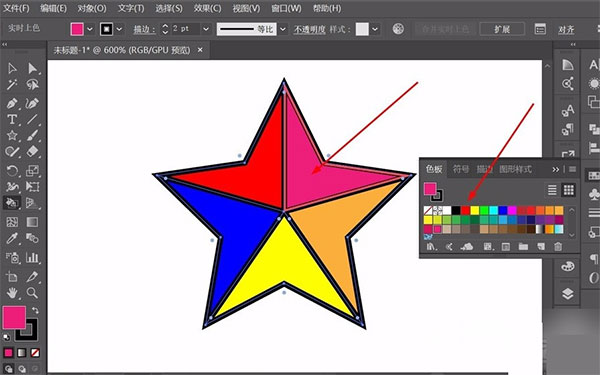This screenshot has width=600, height=375.
Task: Select the Curvature tool
Action: (33, 103)
